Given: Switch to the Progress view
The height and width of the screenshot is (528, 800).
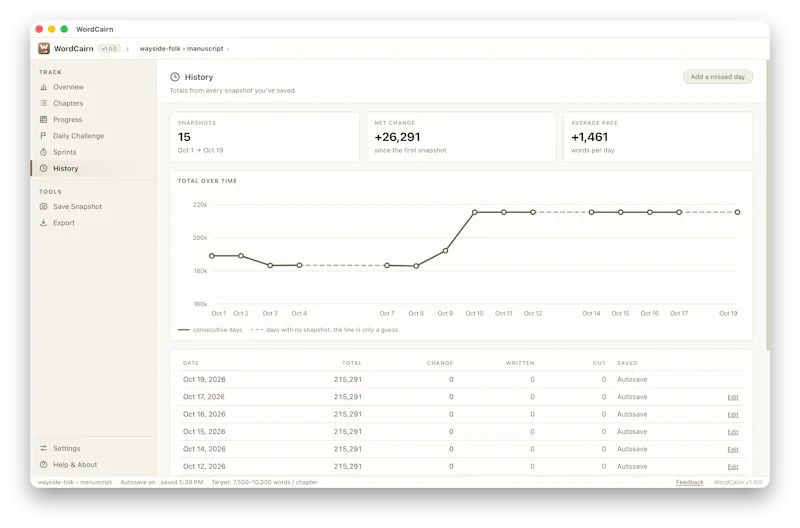Looking at the screenshot, I should tap(93, 120).
